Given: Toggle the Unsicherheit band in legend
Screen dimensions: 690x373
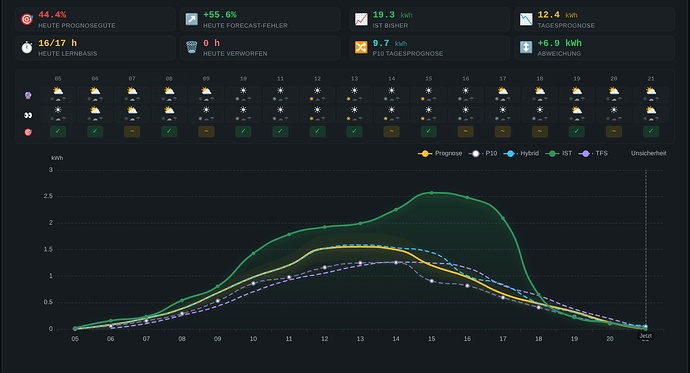Looking at the screenshot, I should [x=648, y=154].
